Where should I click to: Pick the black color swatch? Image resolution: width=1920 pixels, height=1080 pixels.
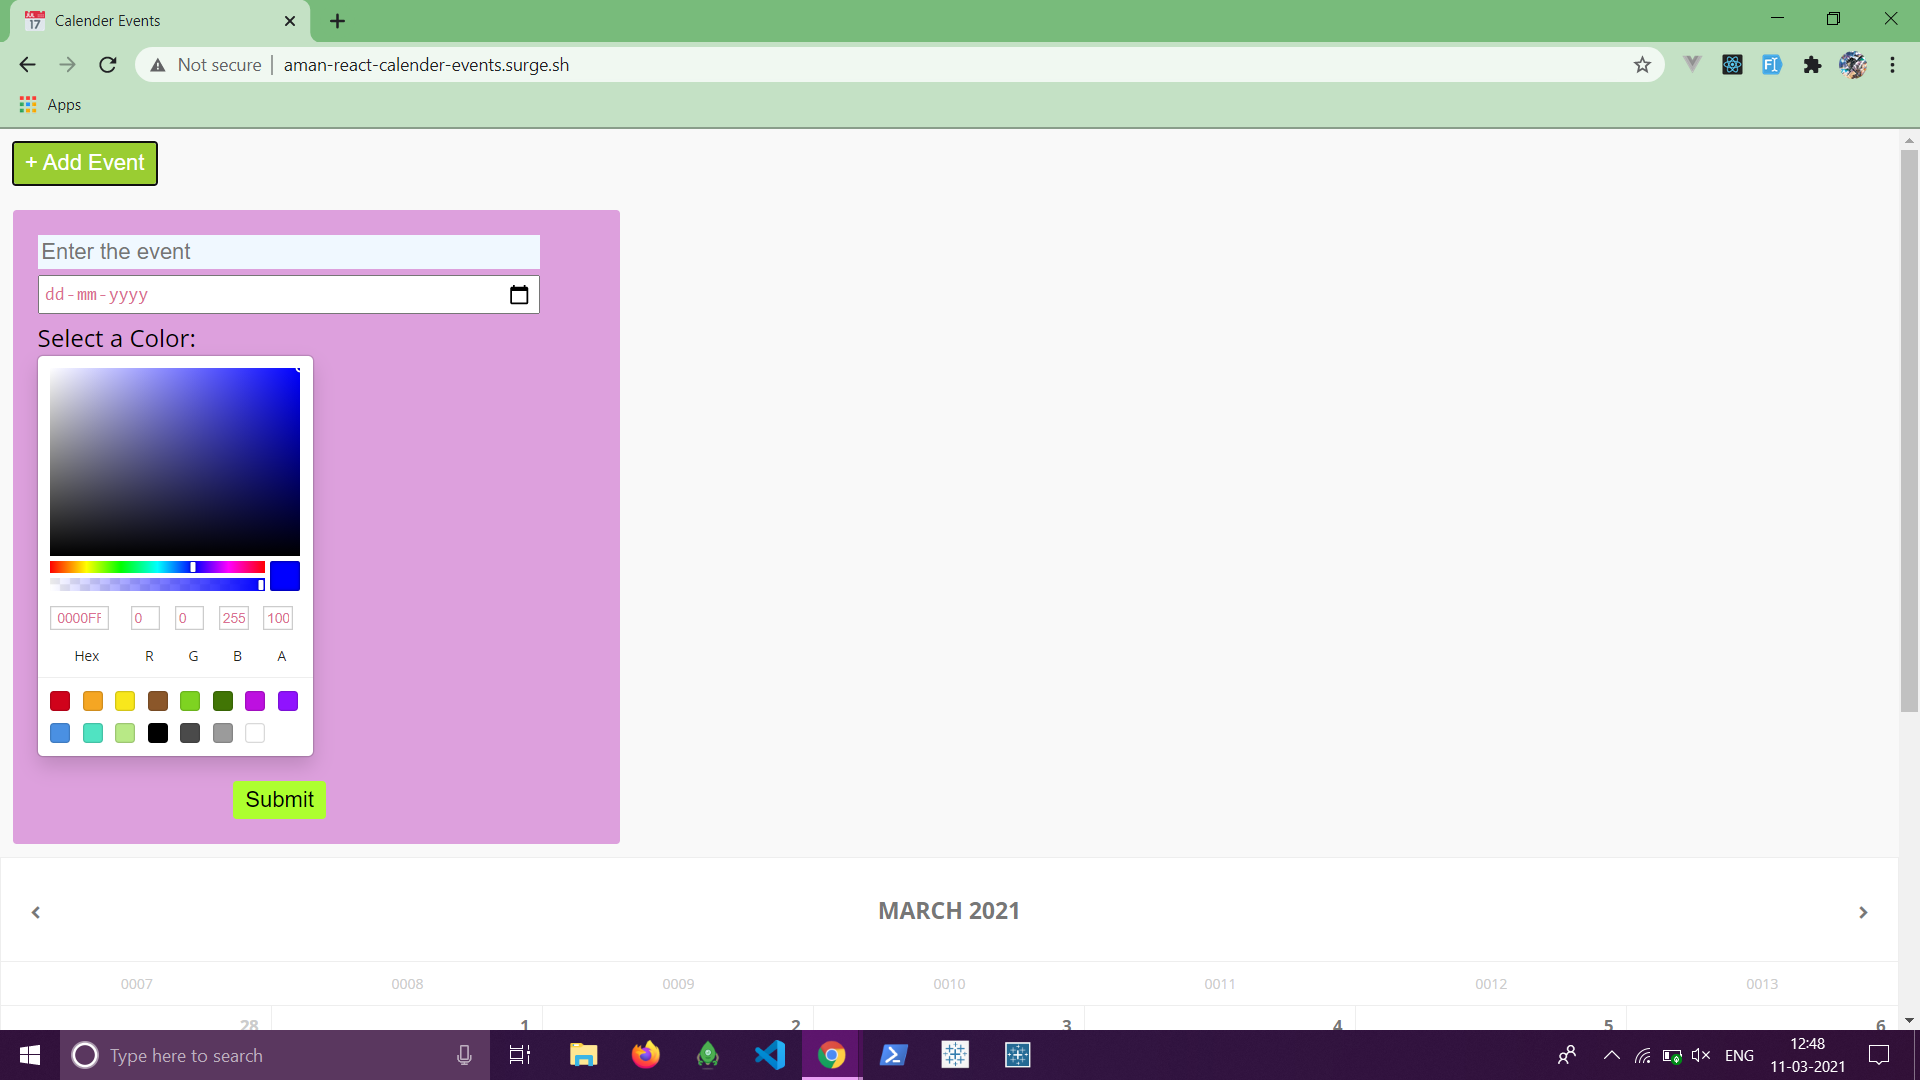158,733
